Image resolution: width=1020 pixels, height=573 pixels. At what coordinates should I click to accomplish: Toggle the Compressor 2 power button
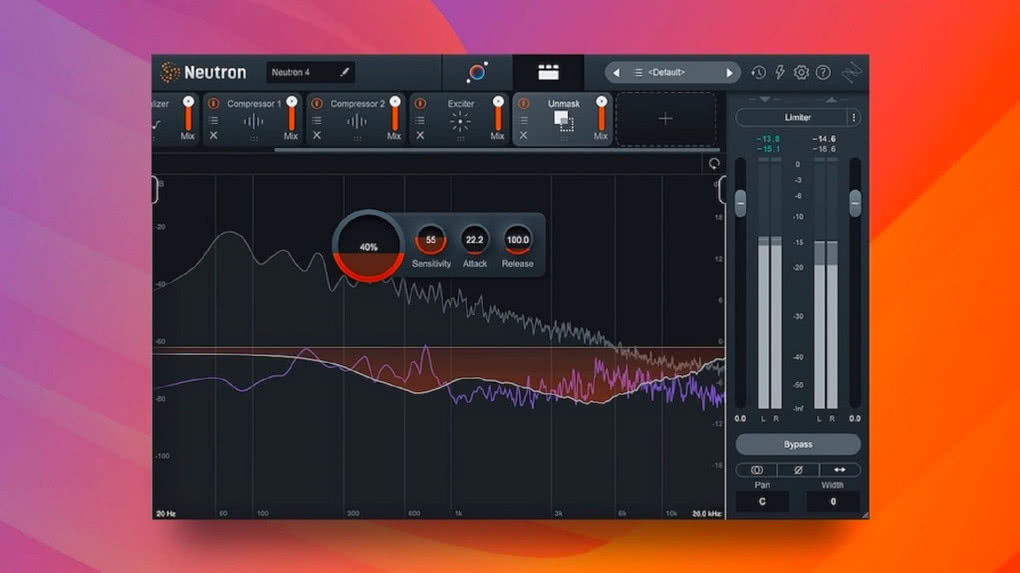317,104
